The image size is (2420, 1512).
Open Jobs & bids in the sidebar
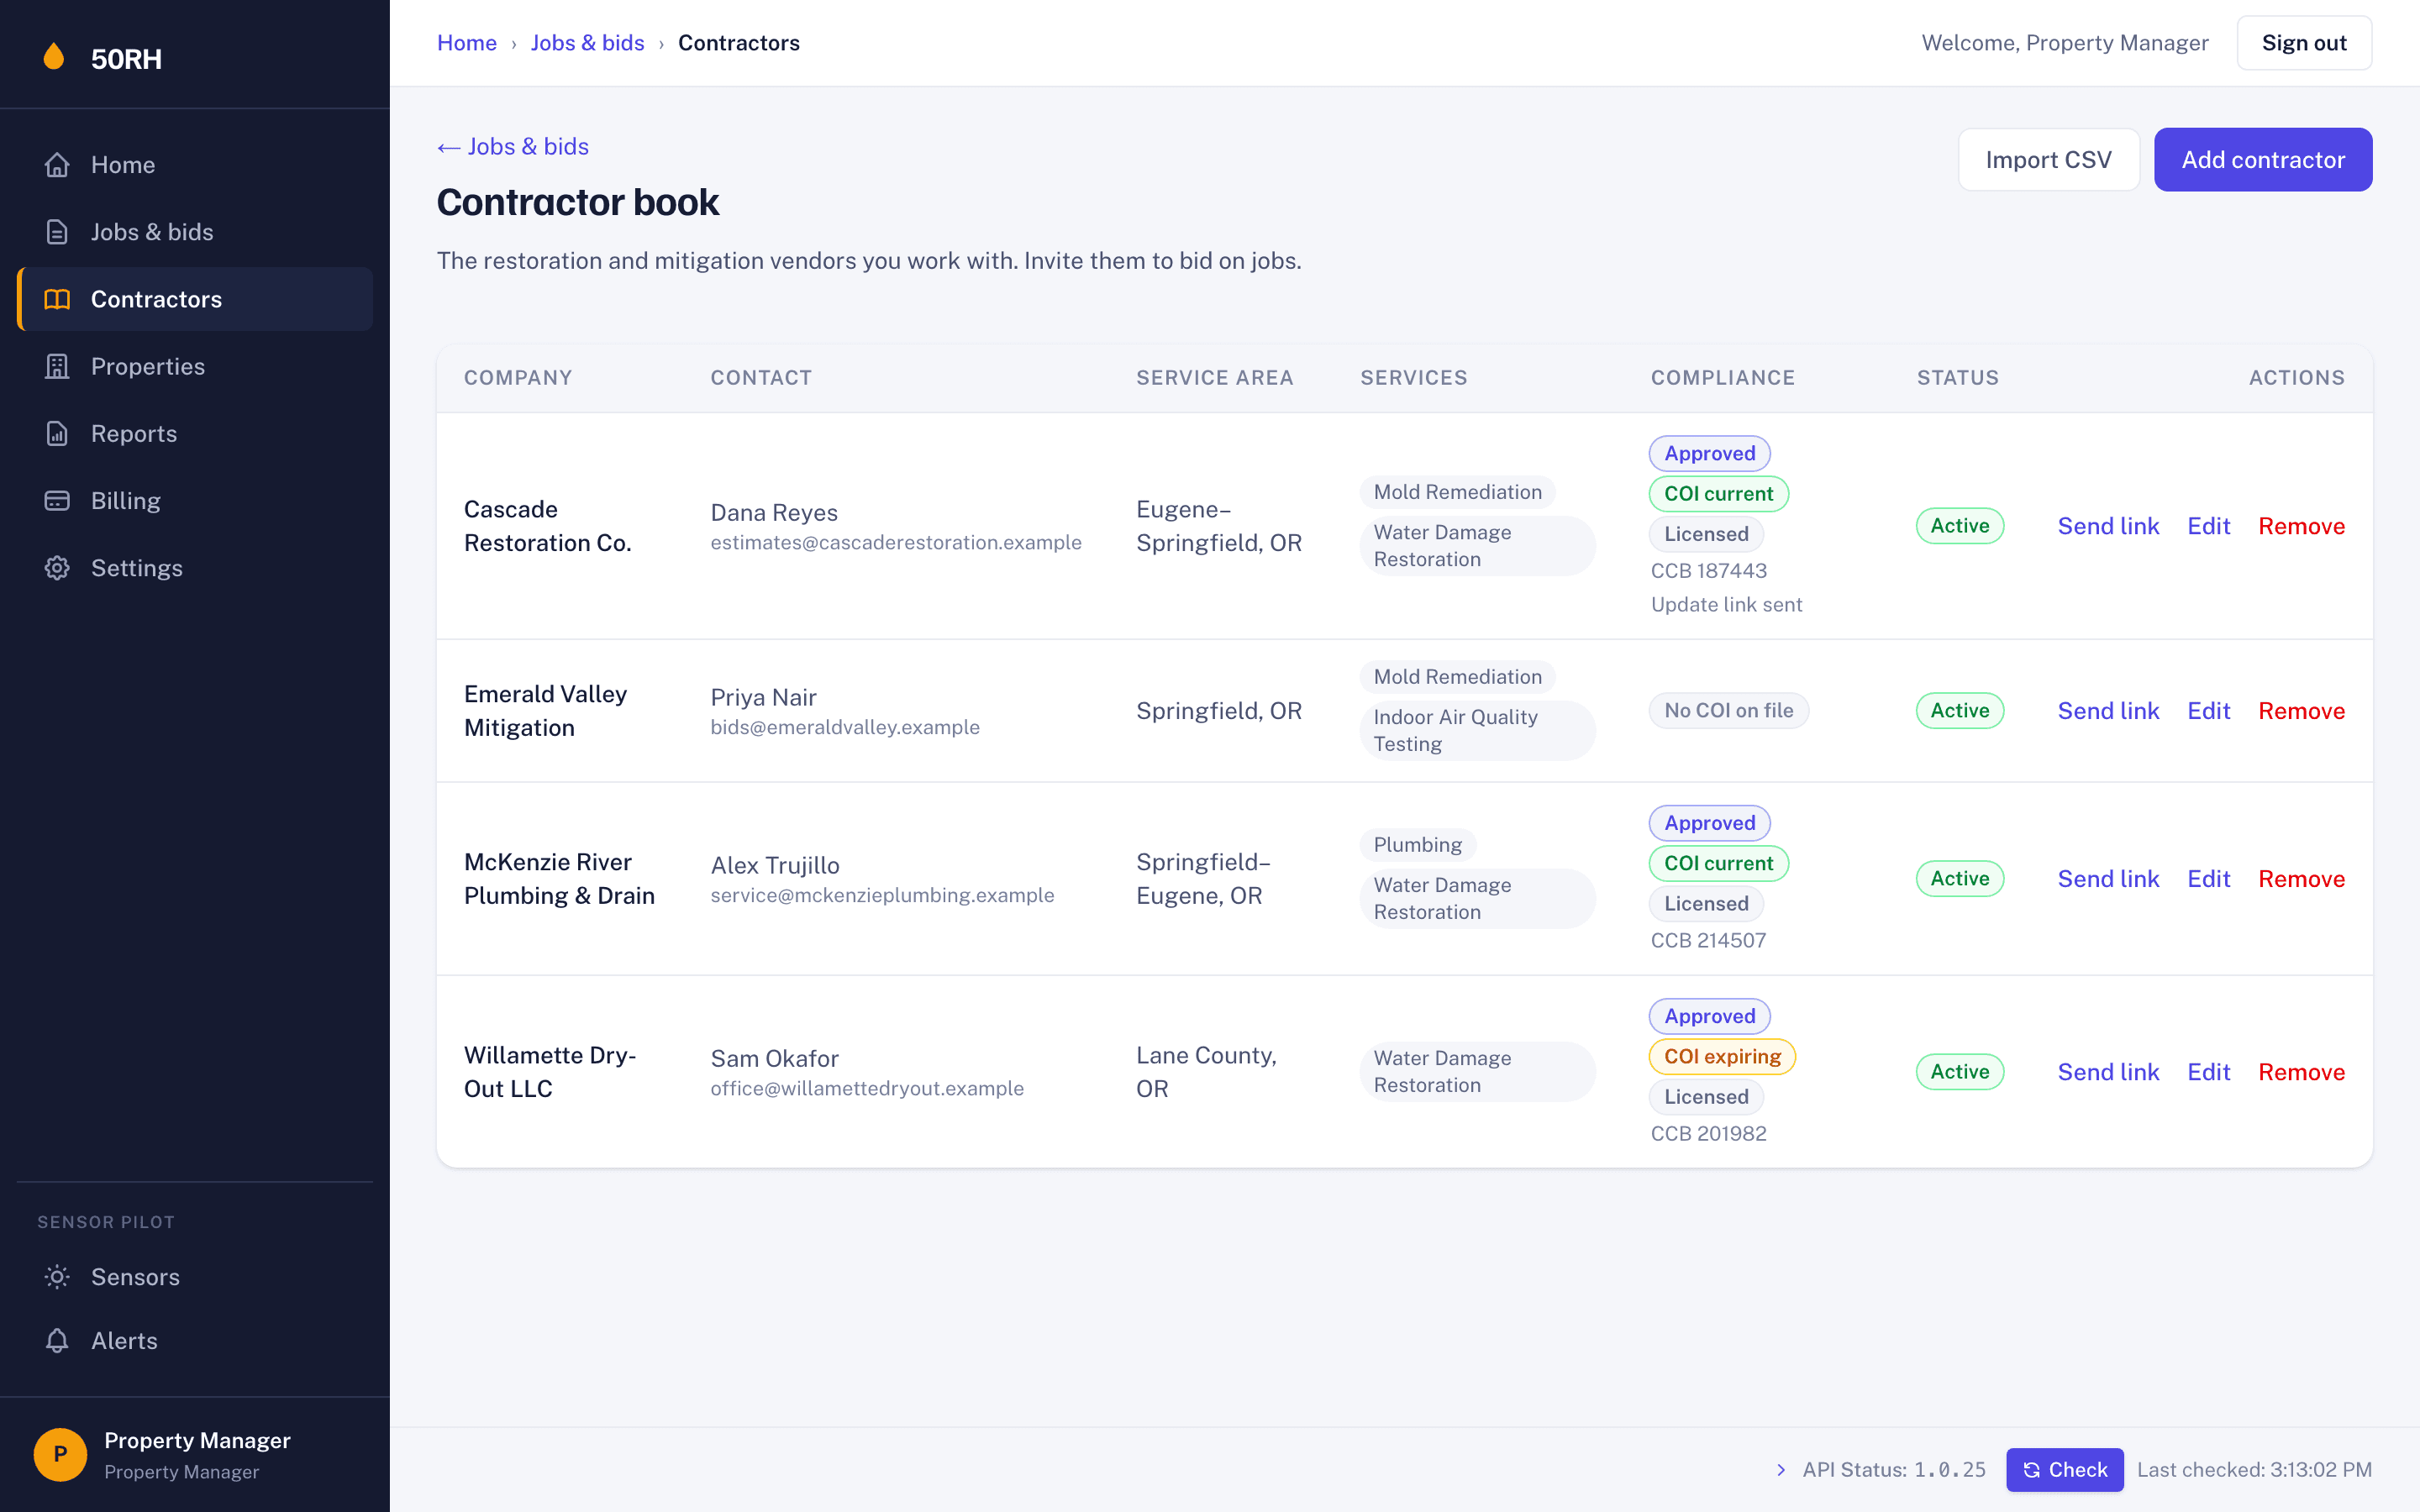pos(195,232)
